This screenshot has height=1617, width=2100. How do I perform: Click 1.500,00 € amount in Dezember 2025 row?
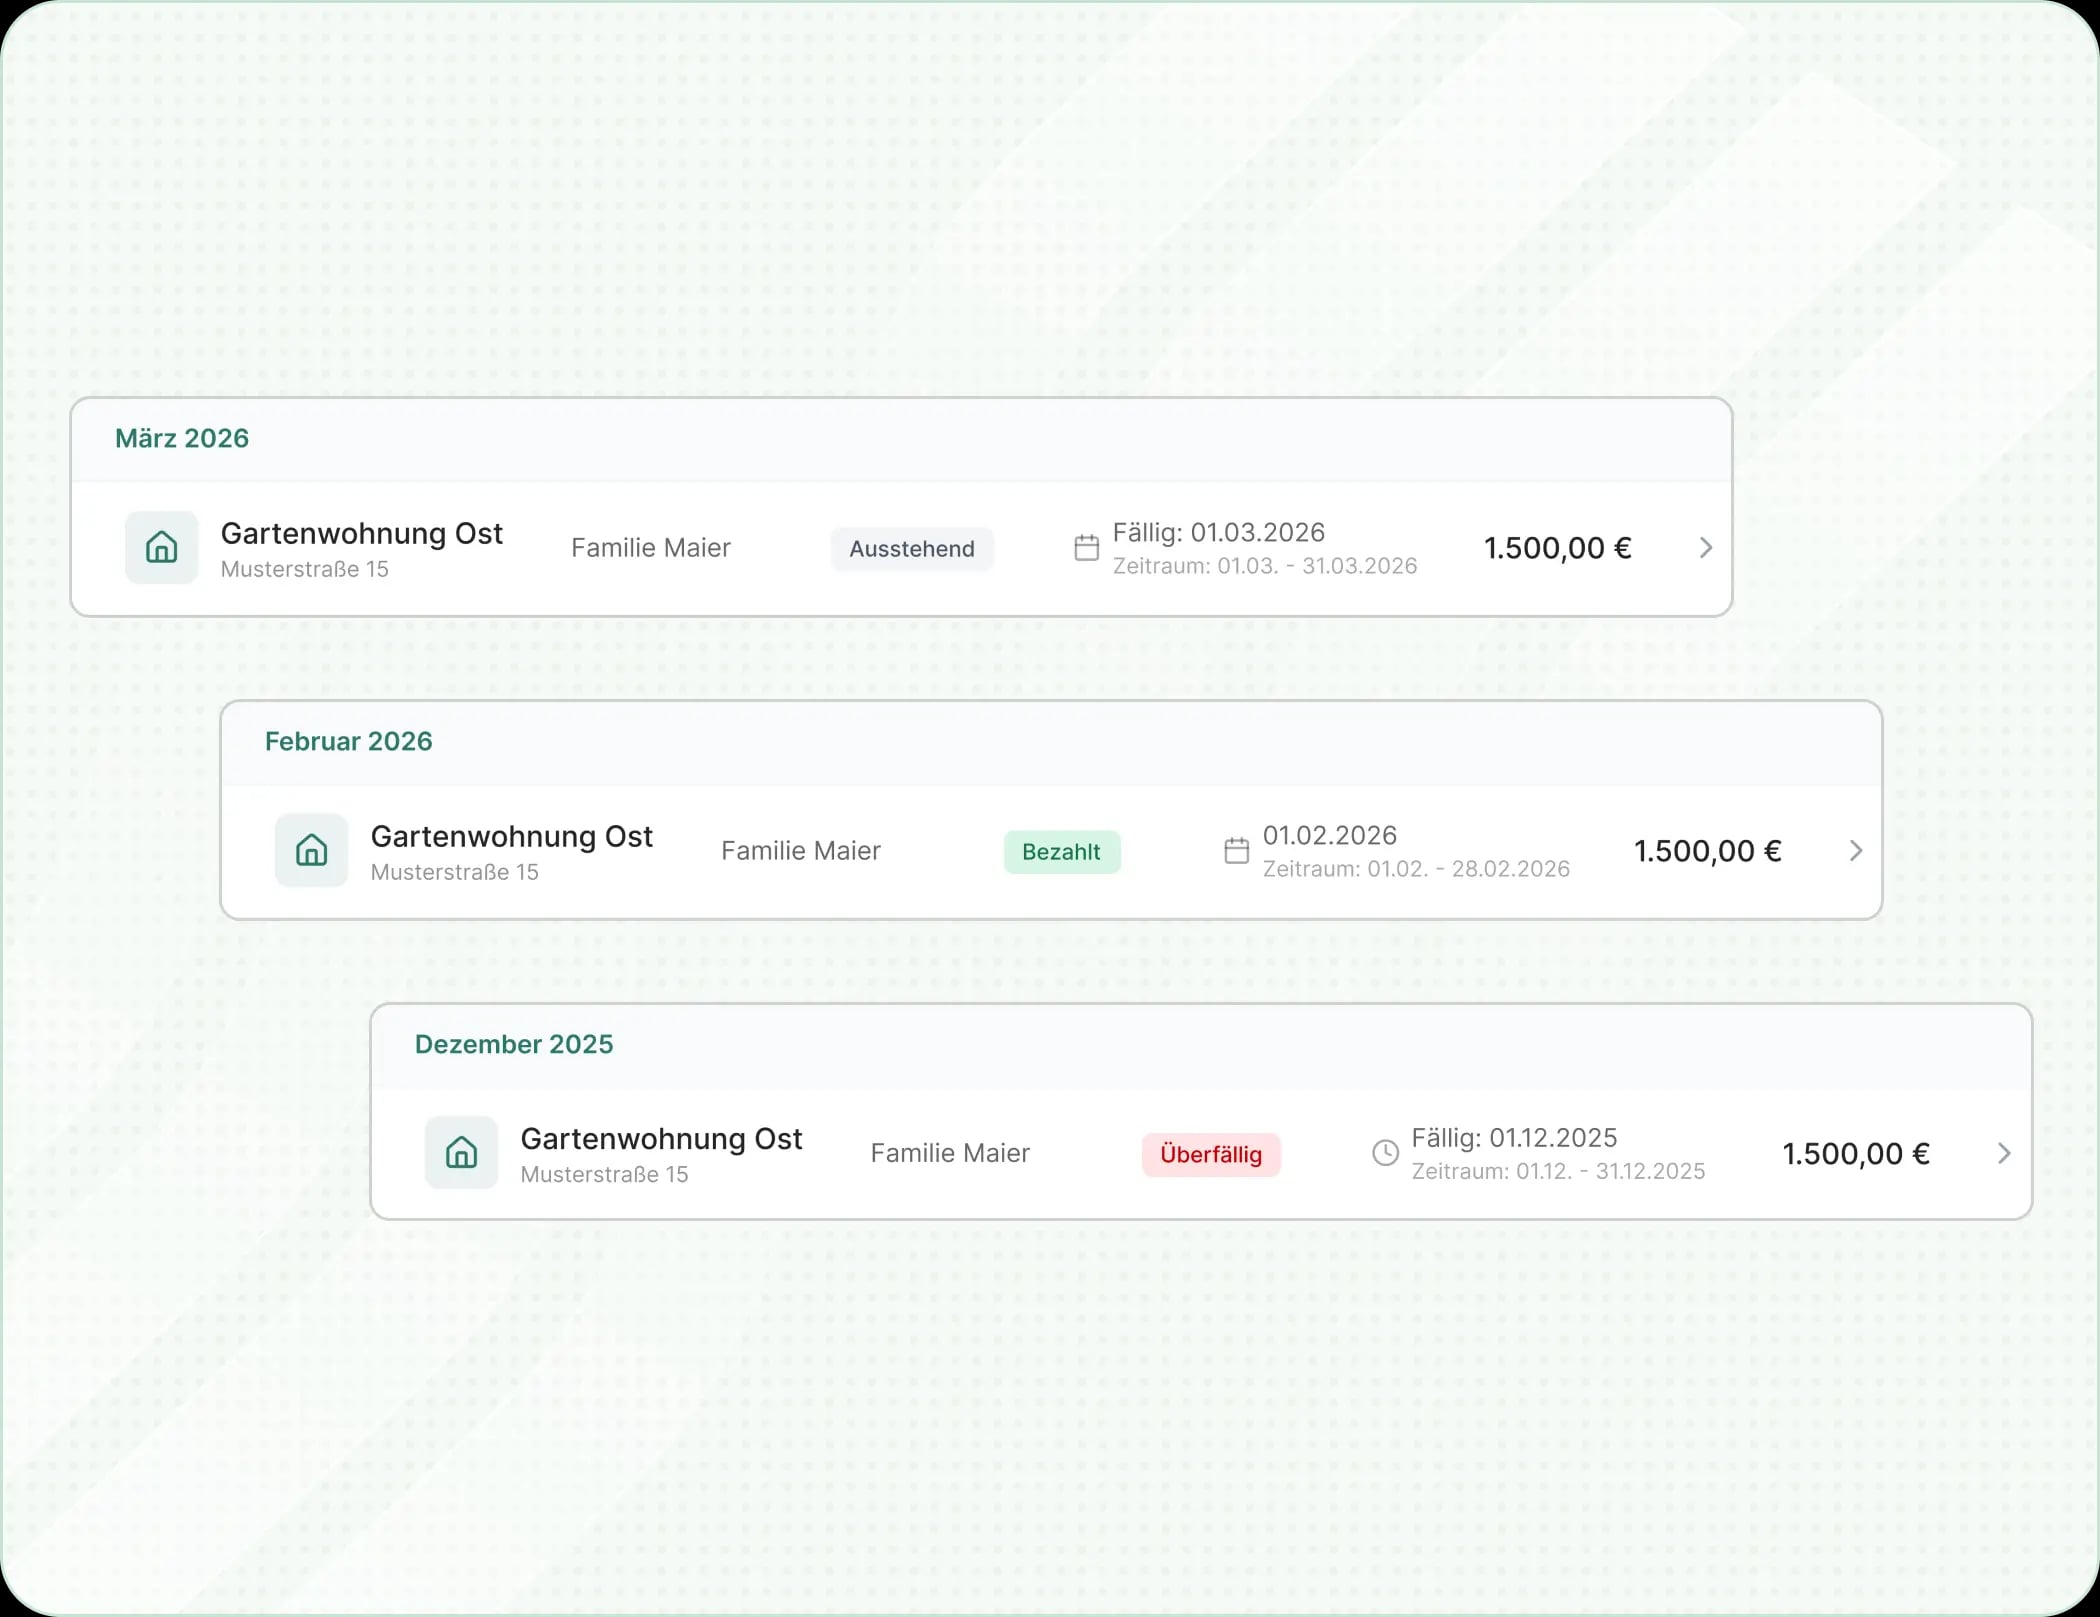(x=1856, y=1154)
